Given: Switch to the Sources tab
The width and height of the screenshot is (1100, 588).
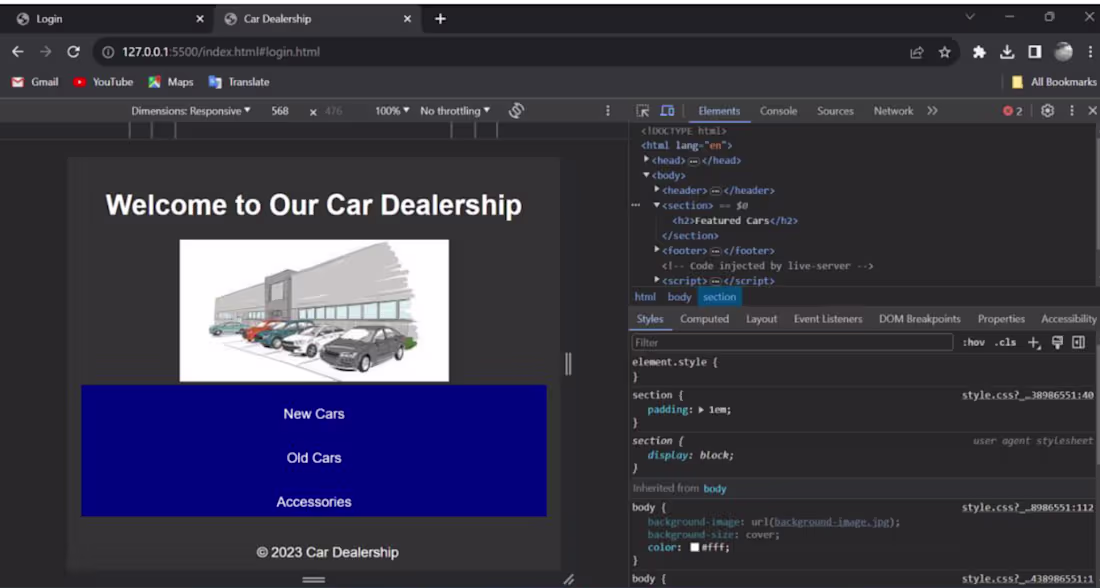Looking at the screenshot, I should pyautogui.click(x=835, y=111).
